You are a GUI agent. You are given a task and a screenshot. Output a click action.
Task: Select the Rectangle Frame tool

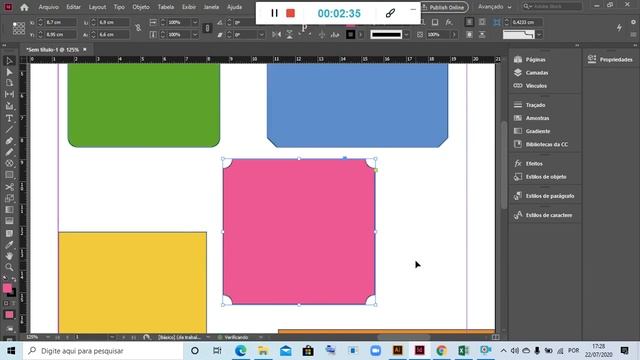(x=9, y=163)
